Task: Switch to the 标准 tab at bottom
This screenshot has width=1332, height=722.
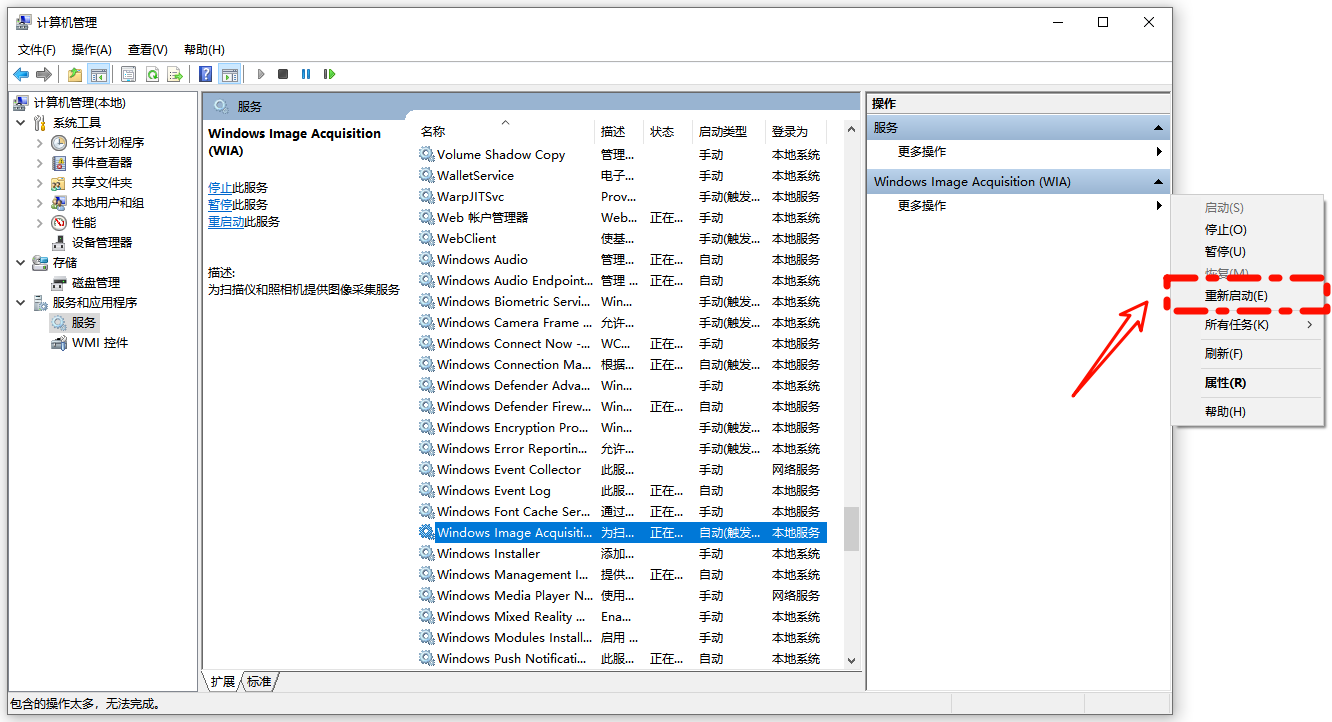Action: click(259, 682)
